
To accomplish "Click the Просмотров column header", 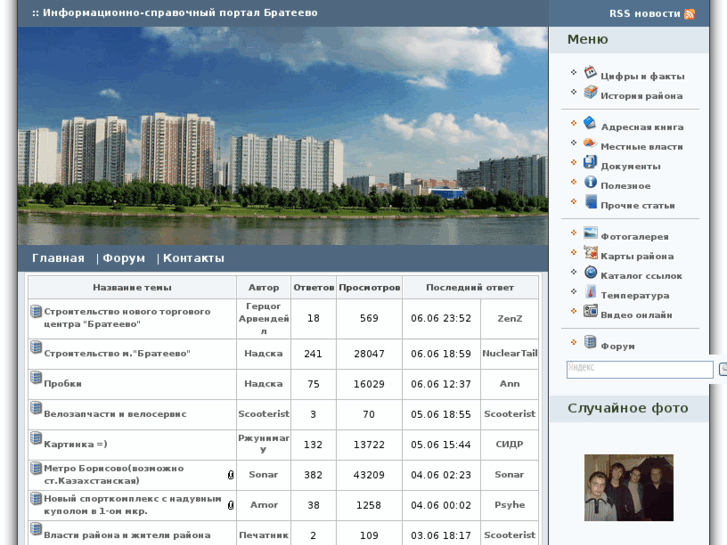I will pos(369,288).
